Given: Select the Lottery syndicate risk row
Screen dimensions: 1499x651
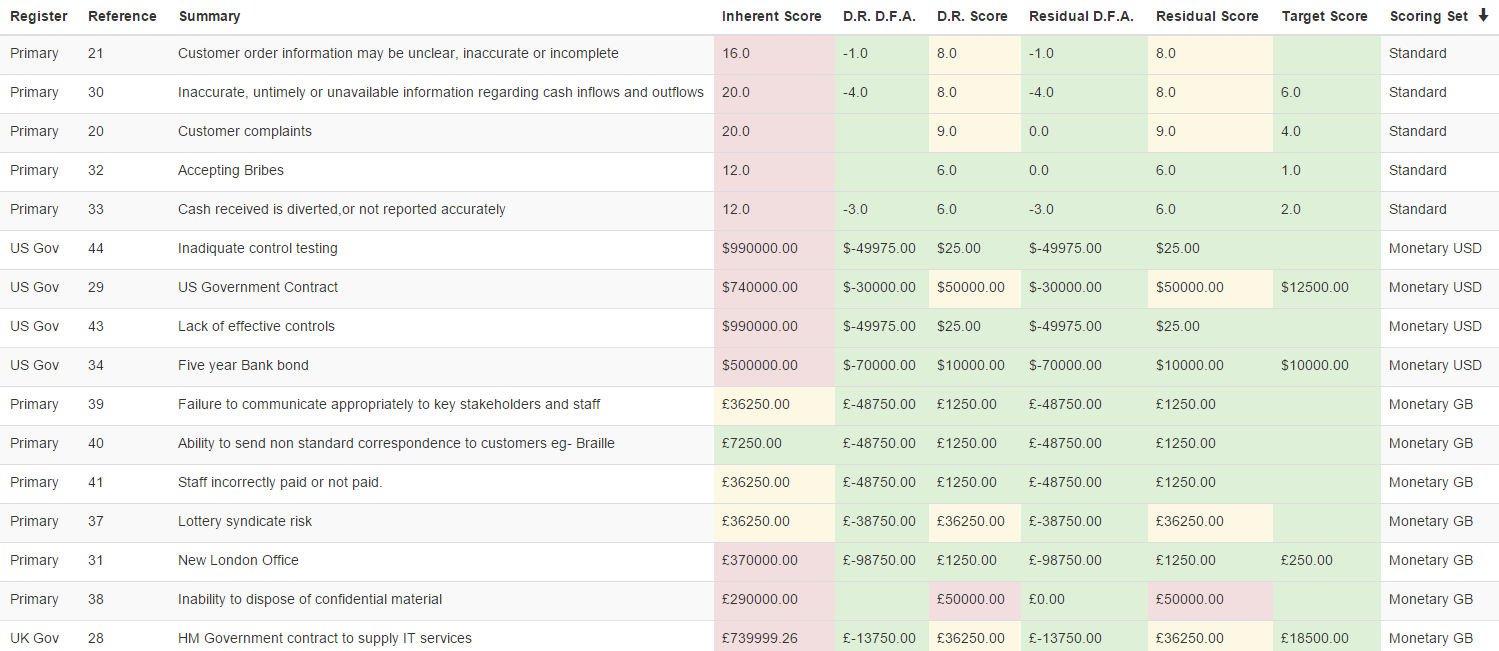Looking at the screenshot, I should [x=245, y=522].
